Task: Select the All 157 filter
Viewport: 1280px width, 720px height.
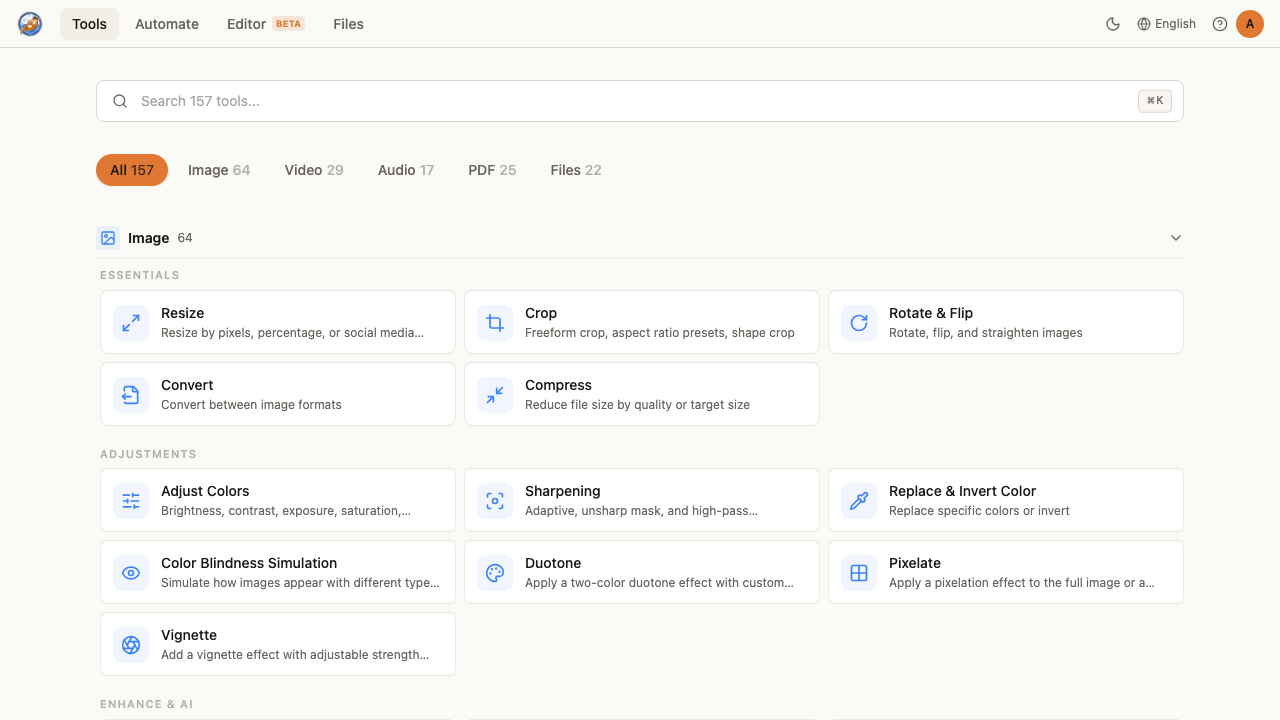Action: 132,170
